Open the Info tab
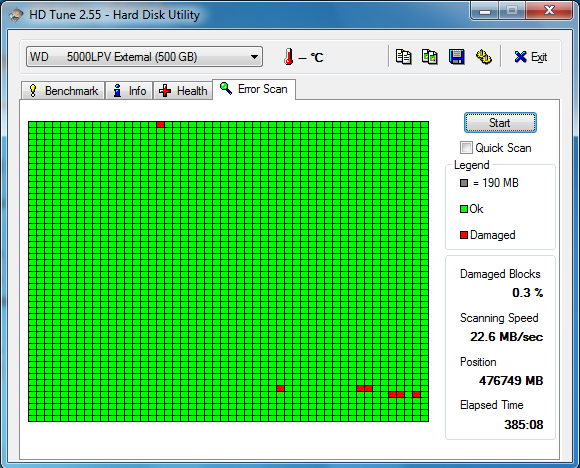The height and width of the screenshot is (468, 580). point(129,91)
